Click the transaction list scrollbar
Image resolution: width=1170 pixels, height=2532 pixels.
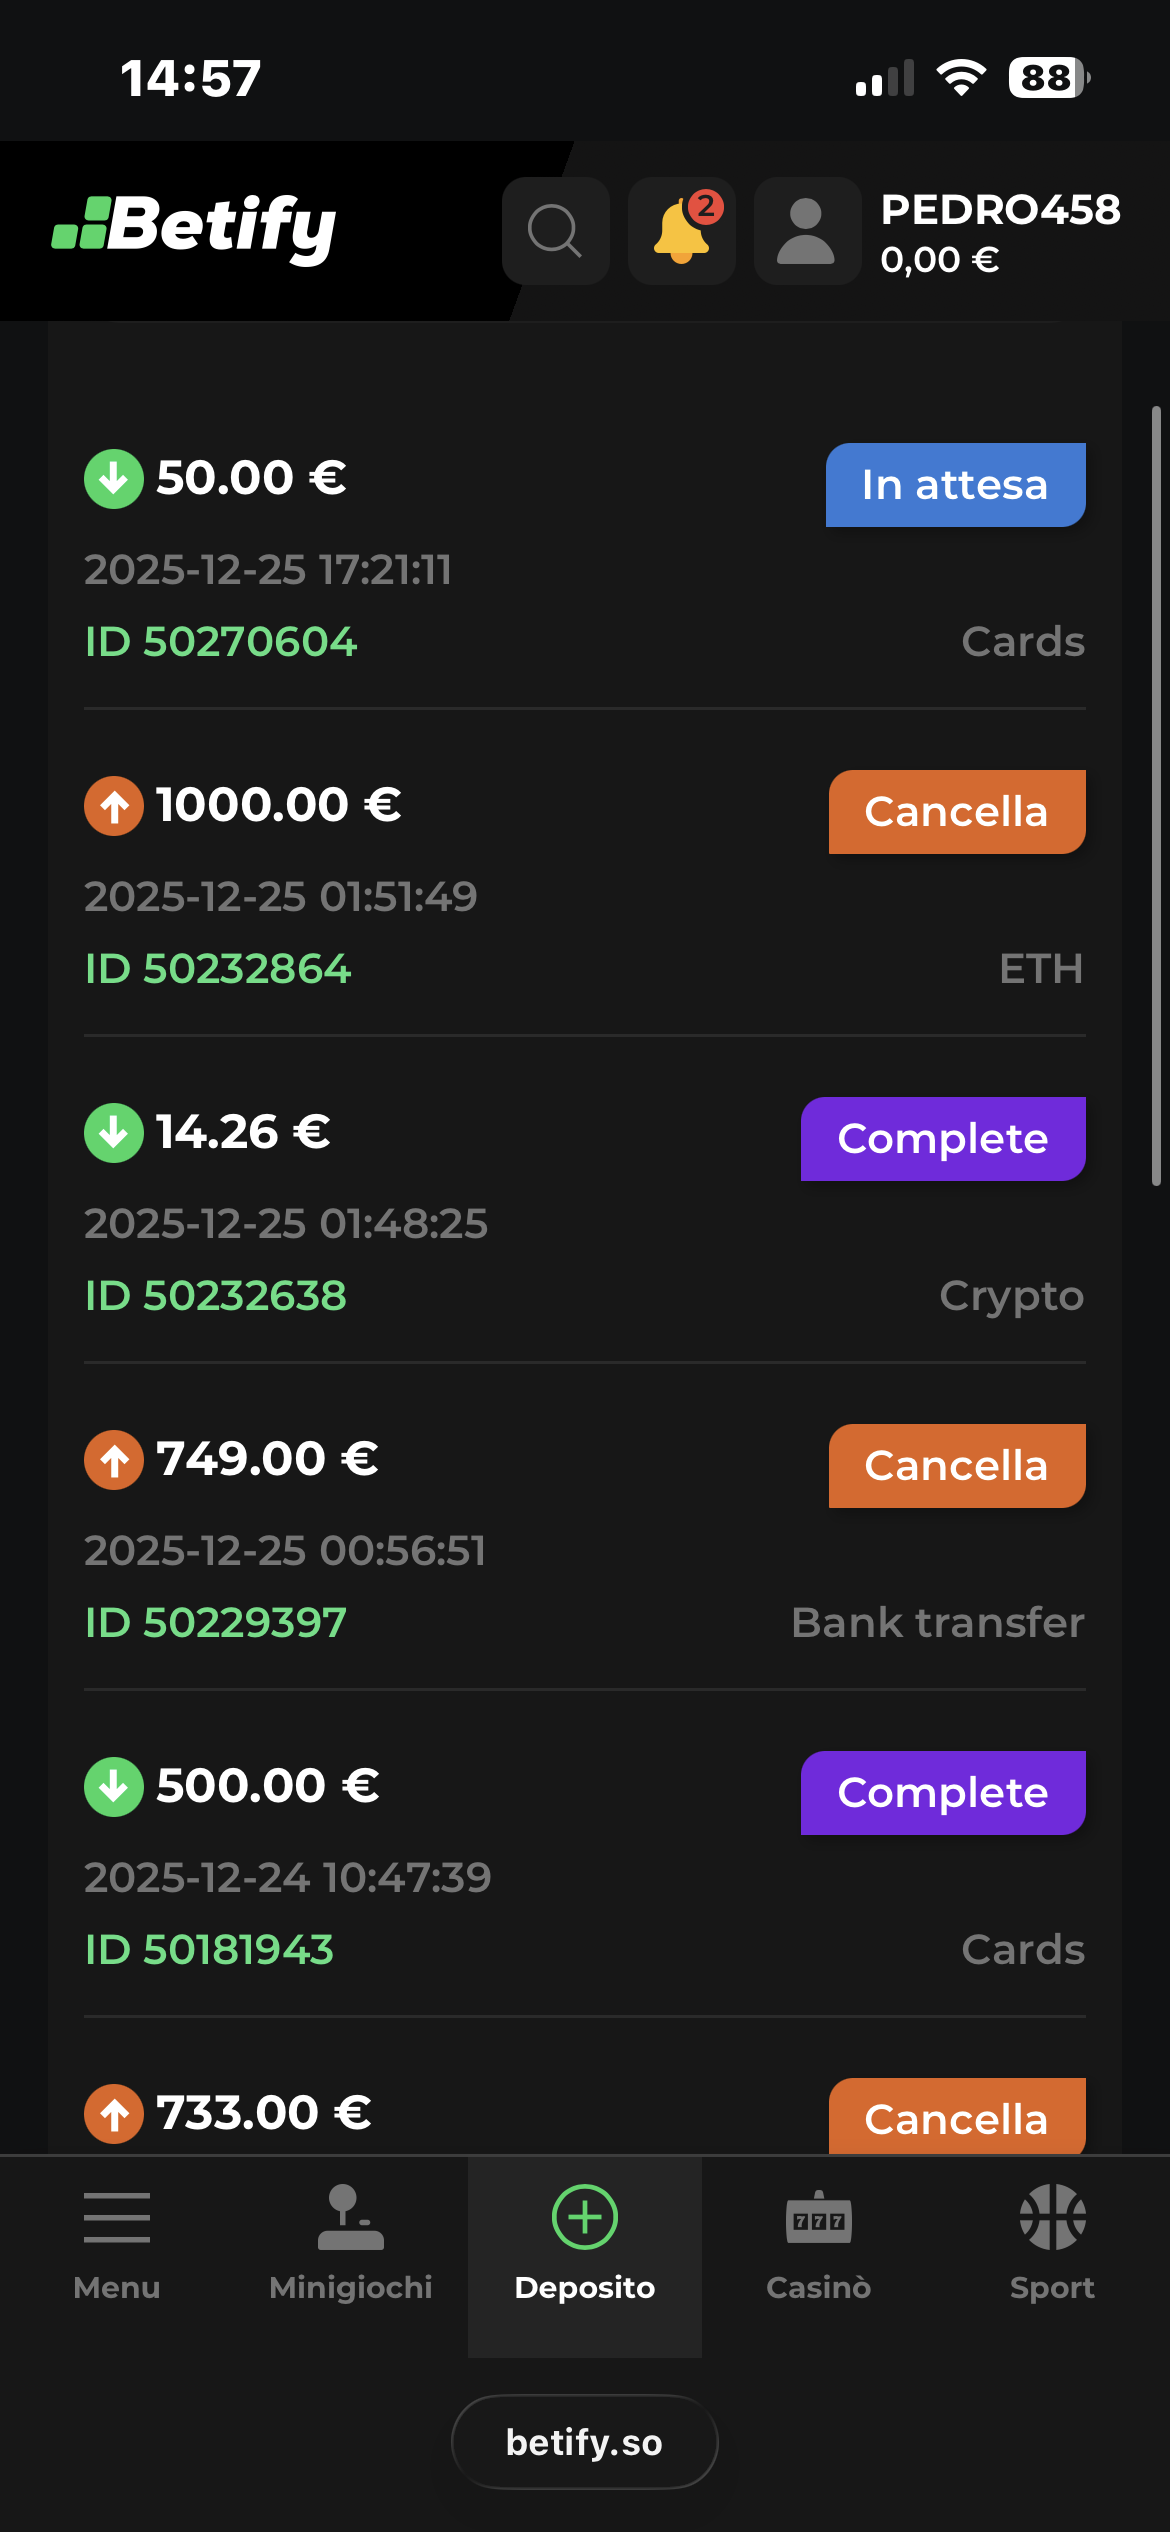coord(1156,796)
